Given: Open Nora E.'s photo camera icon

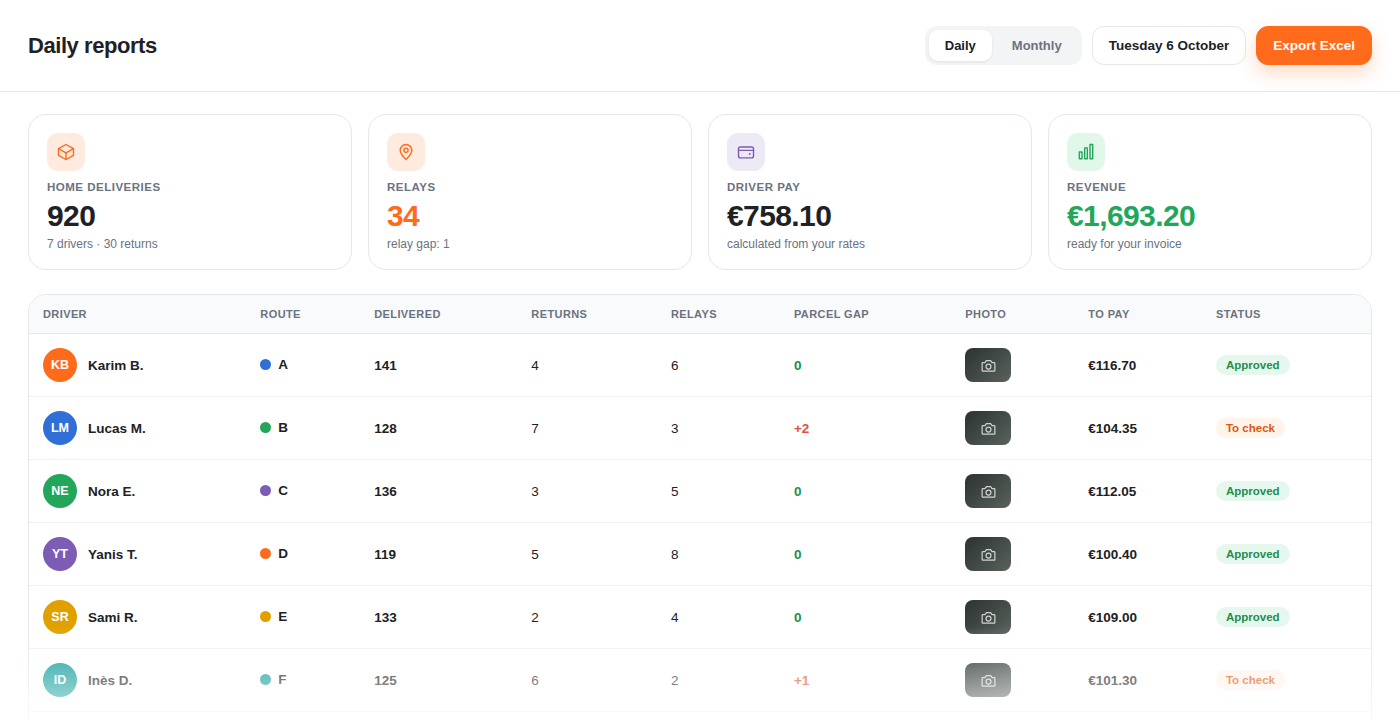Looking at the screenshot, I should tap(988, 491).
